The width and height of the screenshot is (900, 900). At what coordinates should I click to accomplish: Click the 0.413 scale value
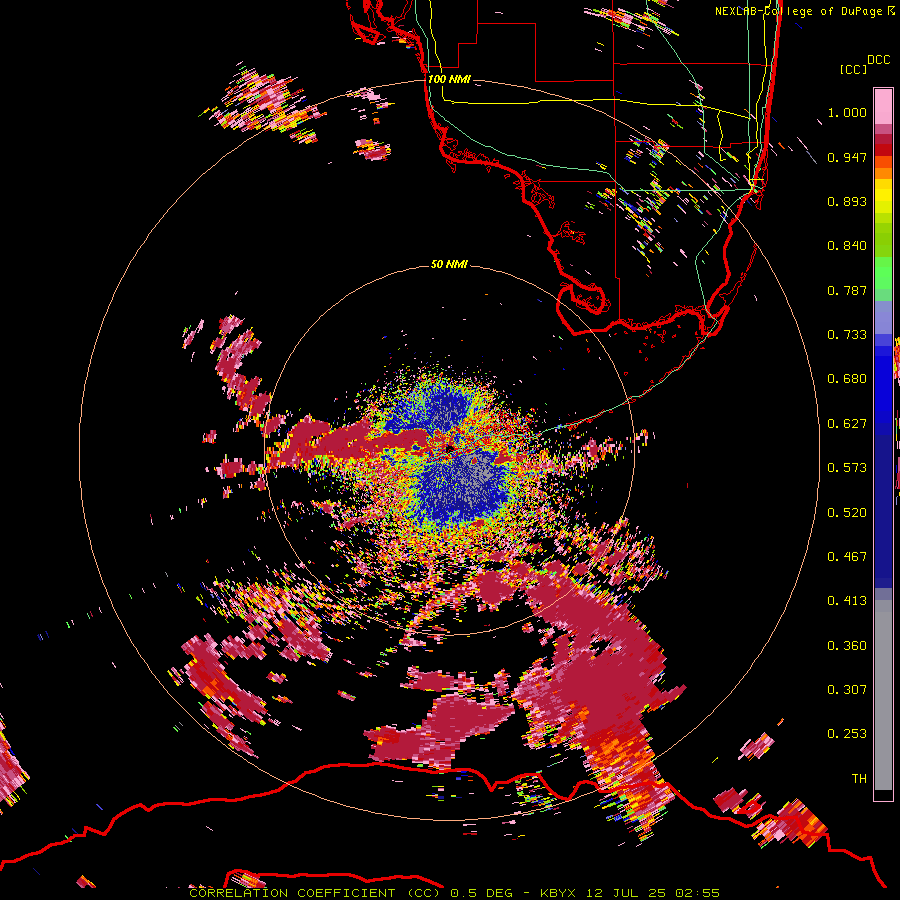pos(847,601)
